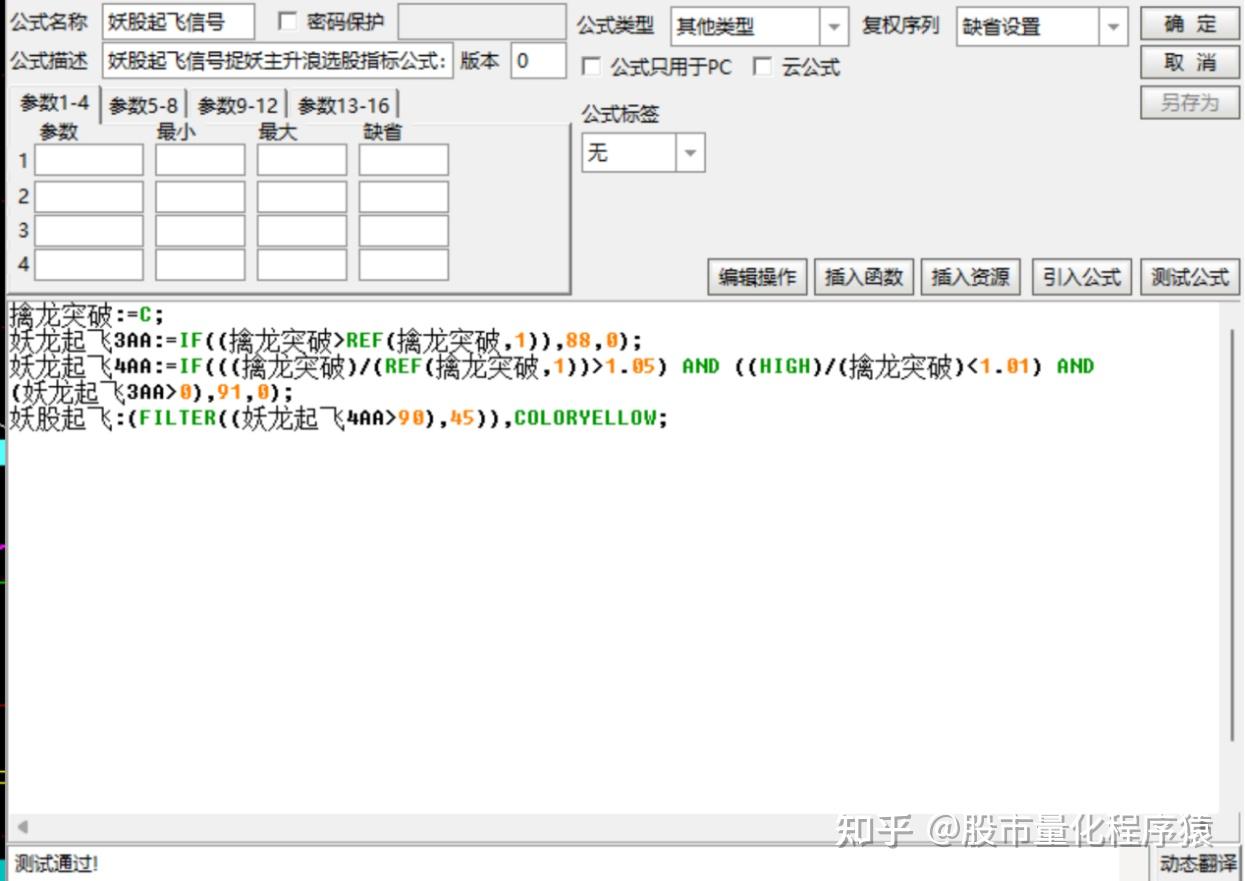
Task: Click row 4 最大 value field
Action: (x=302, y=265)
